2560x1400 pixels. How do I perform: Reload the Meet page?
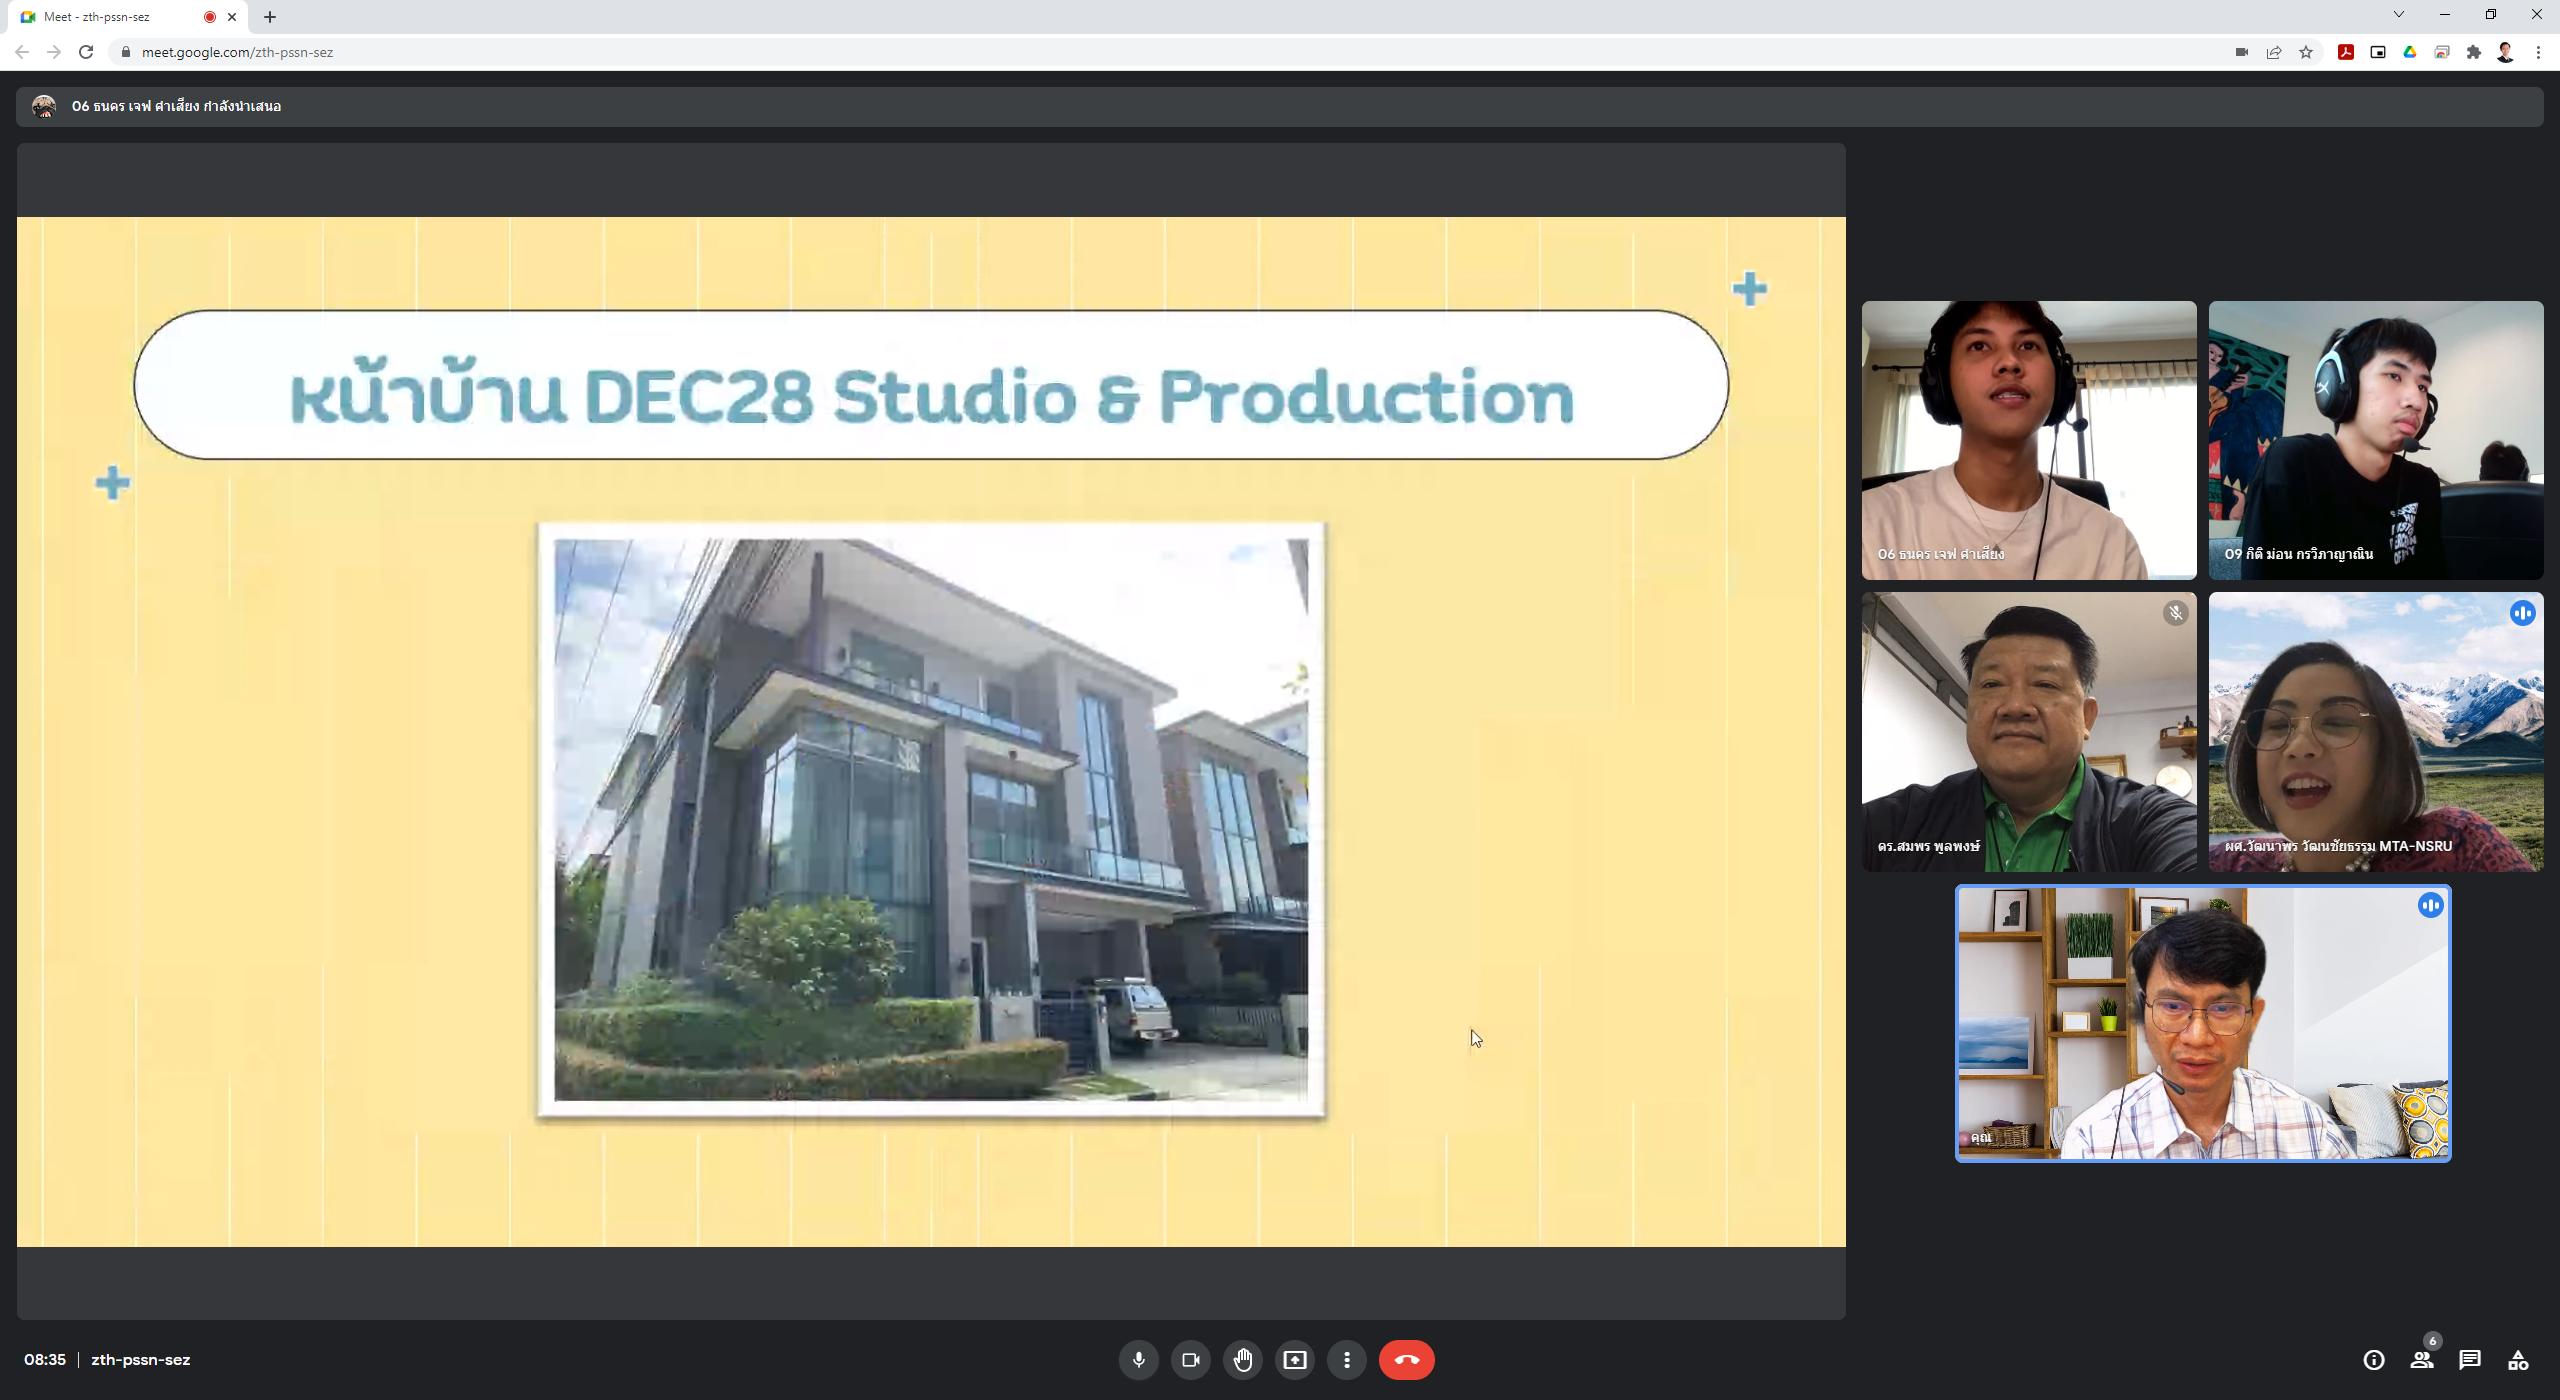(x=86, y=52)
